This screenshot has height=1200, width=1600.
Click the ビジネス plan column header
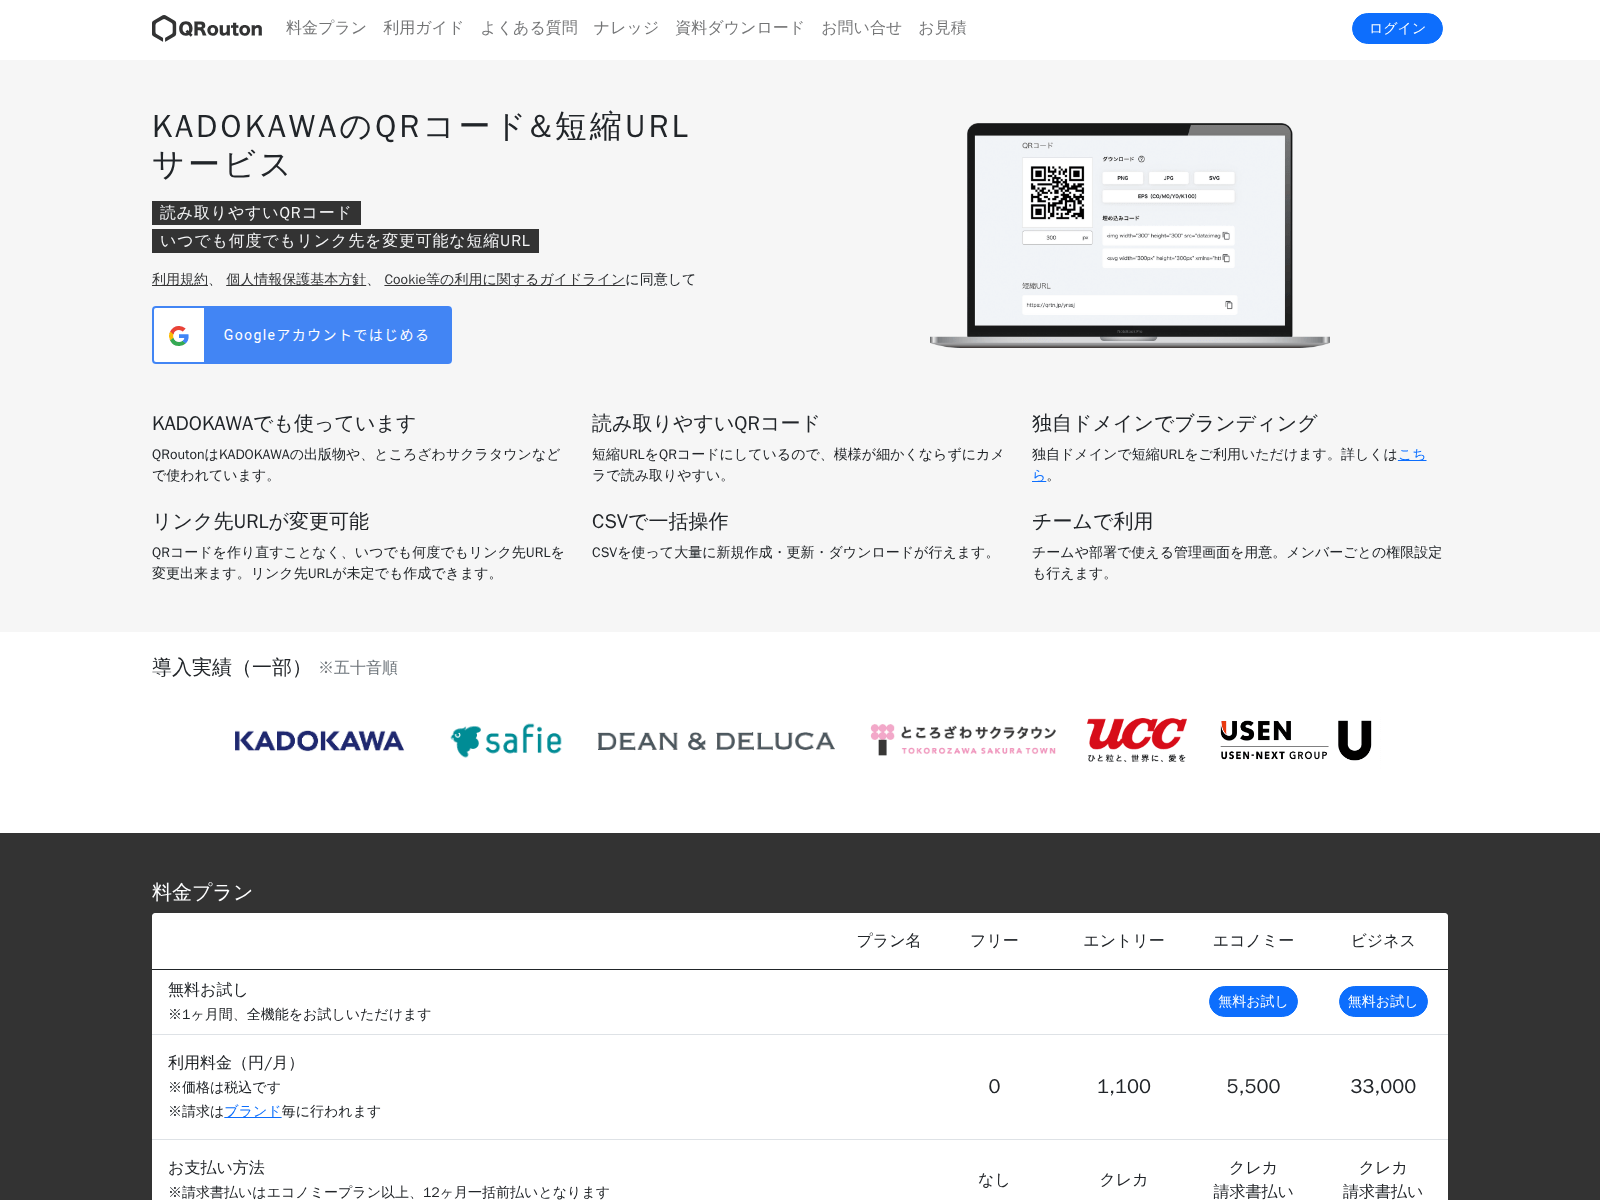(1383, 941)
